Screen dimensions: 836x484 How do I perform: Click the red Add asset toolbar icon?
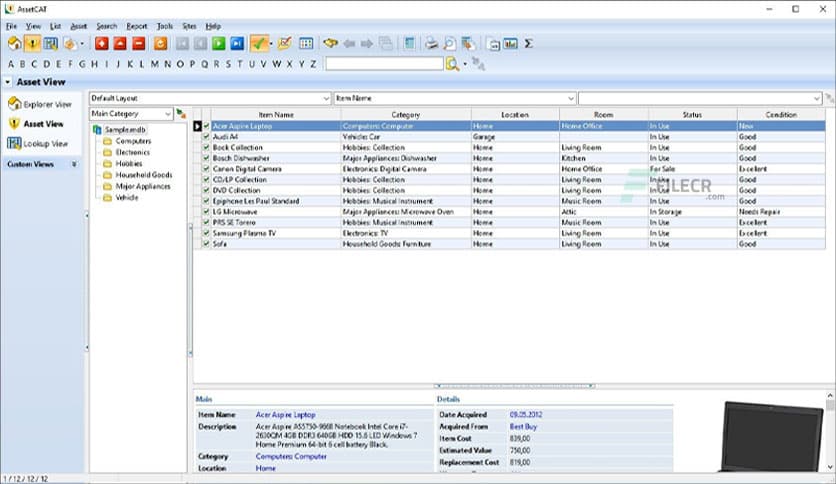click(x=102, y=44)
